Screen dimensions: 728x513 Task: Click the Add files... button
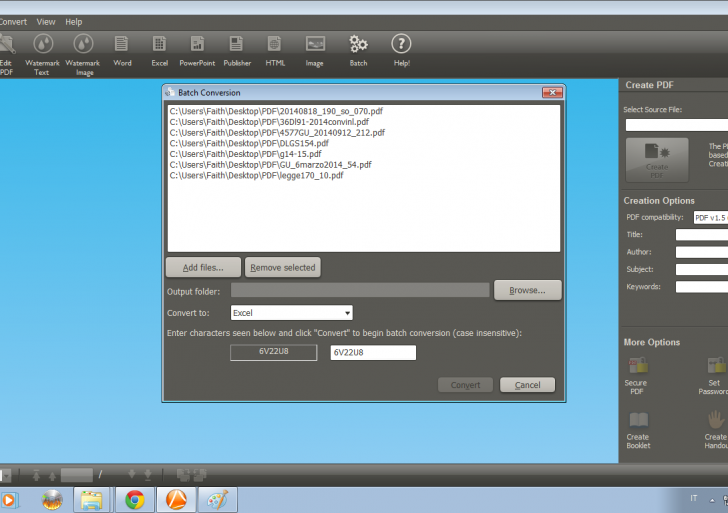pyautogui.click(x=203, y=267)
